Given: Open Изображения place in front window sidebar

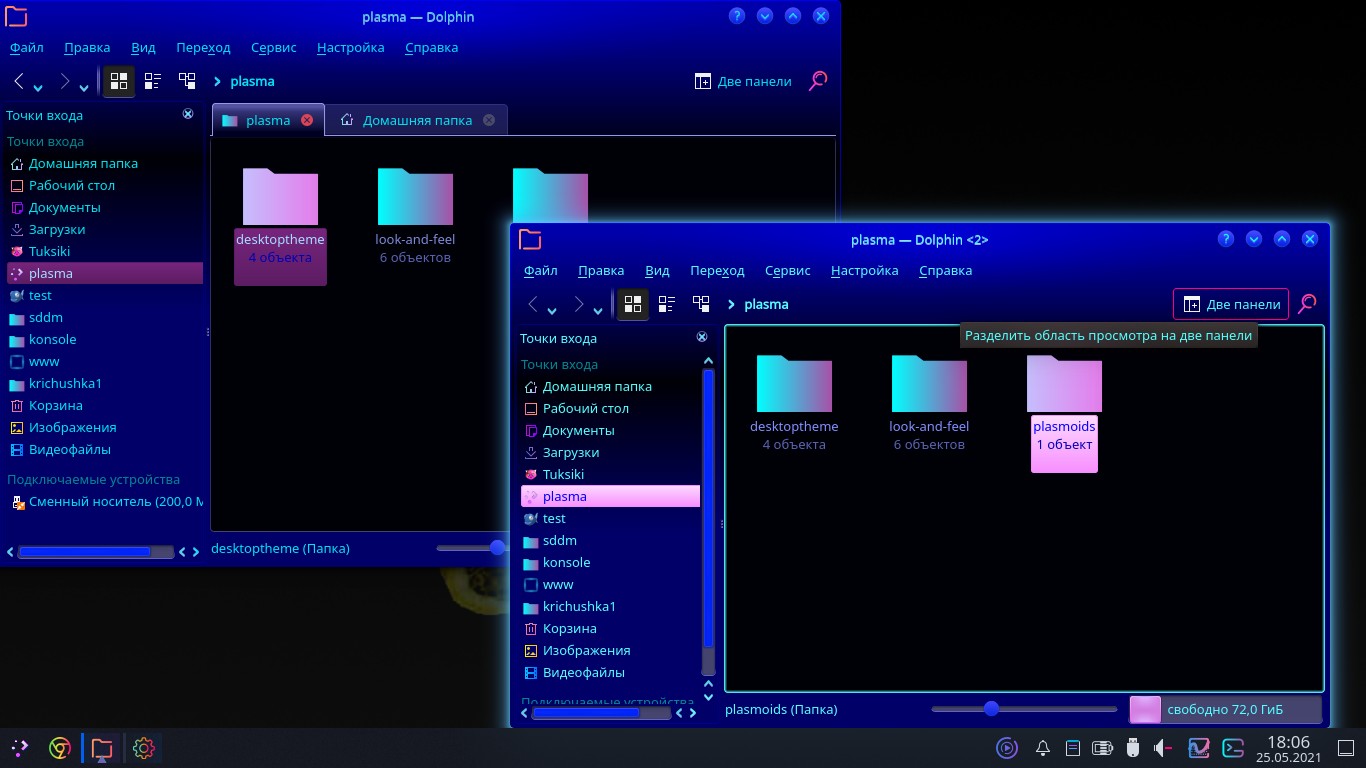Looking at the screenshot, I should (610, 650).
